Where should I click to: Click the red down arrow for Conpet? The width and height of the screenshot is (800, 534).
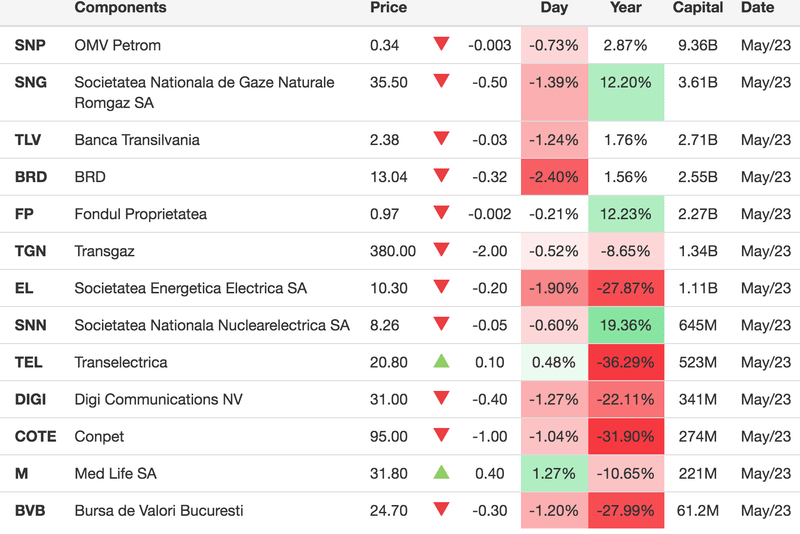(441, 435)
